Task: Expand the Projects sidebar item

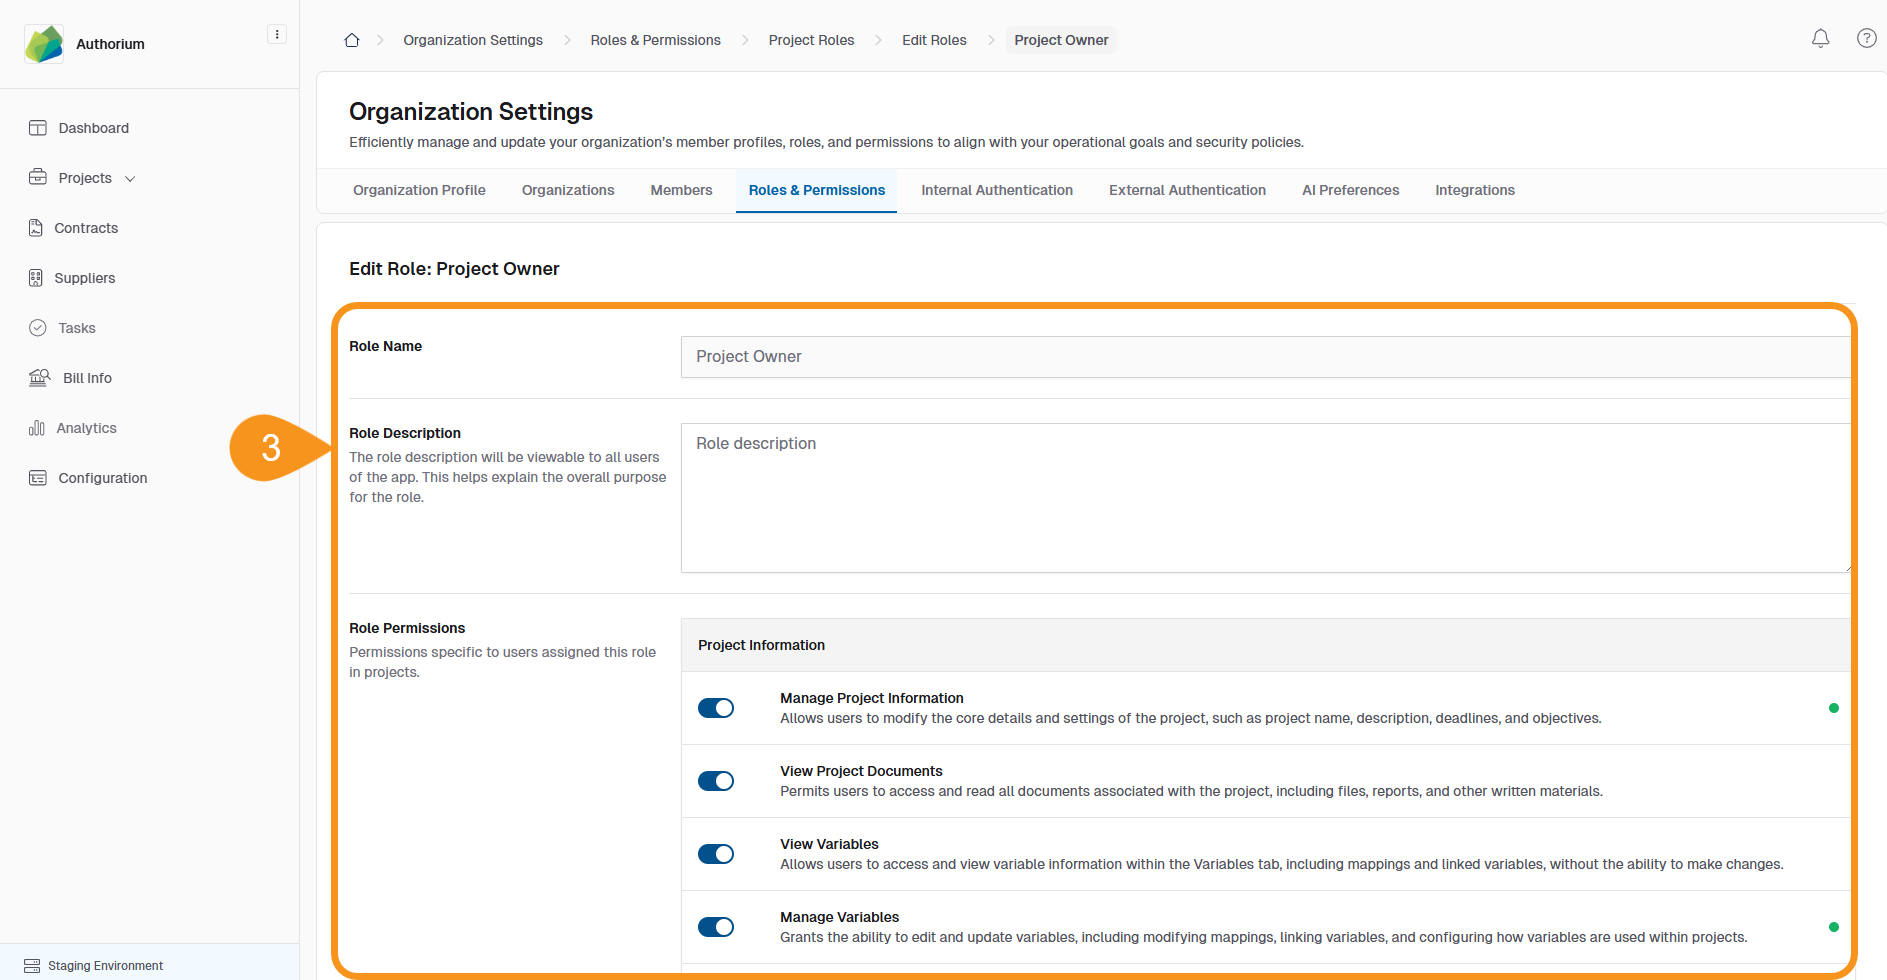Action: [x=130, y=178]
